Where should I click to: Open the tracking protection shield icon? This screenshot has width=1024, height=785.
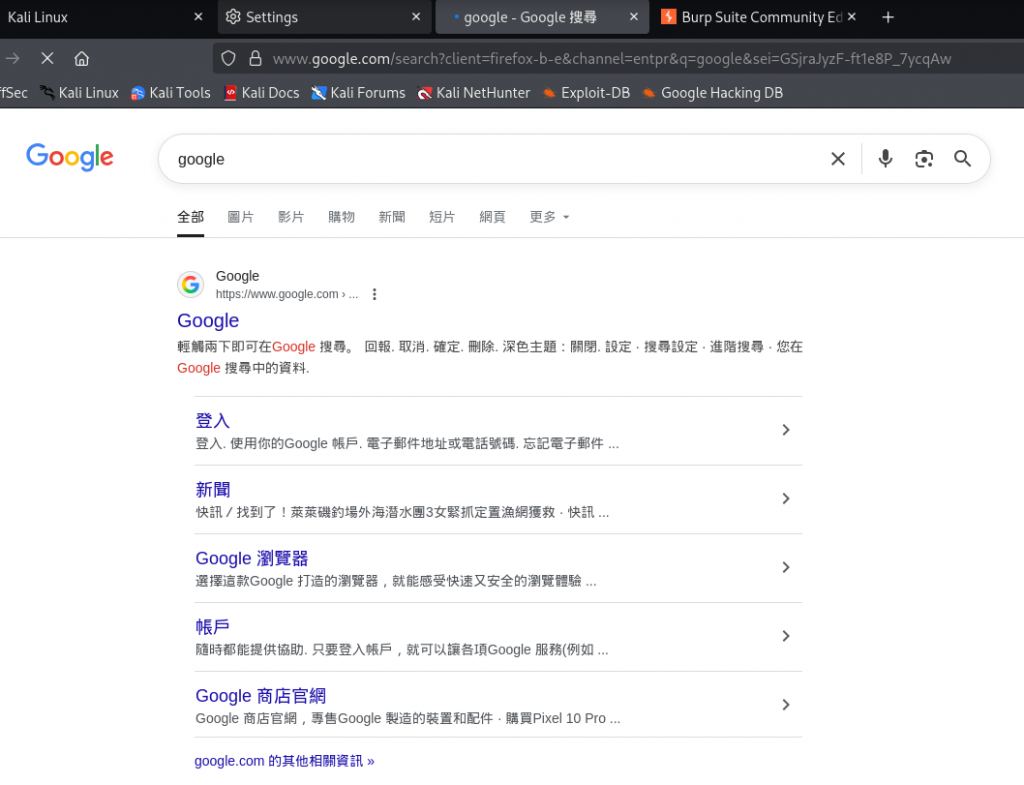(228, 59)
